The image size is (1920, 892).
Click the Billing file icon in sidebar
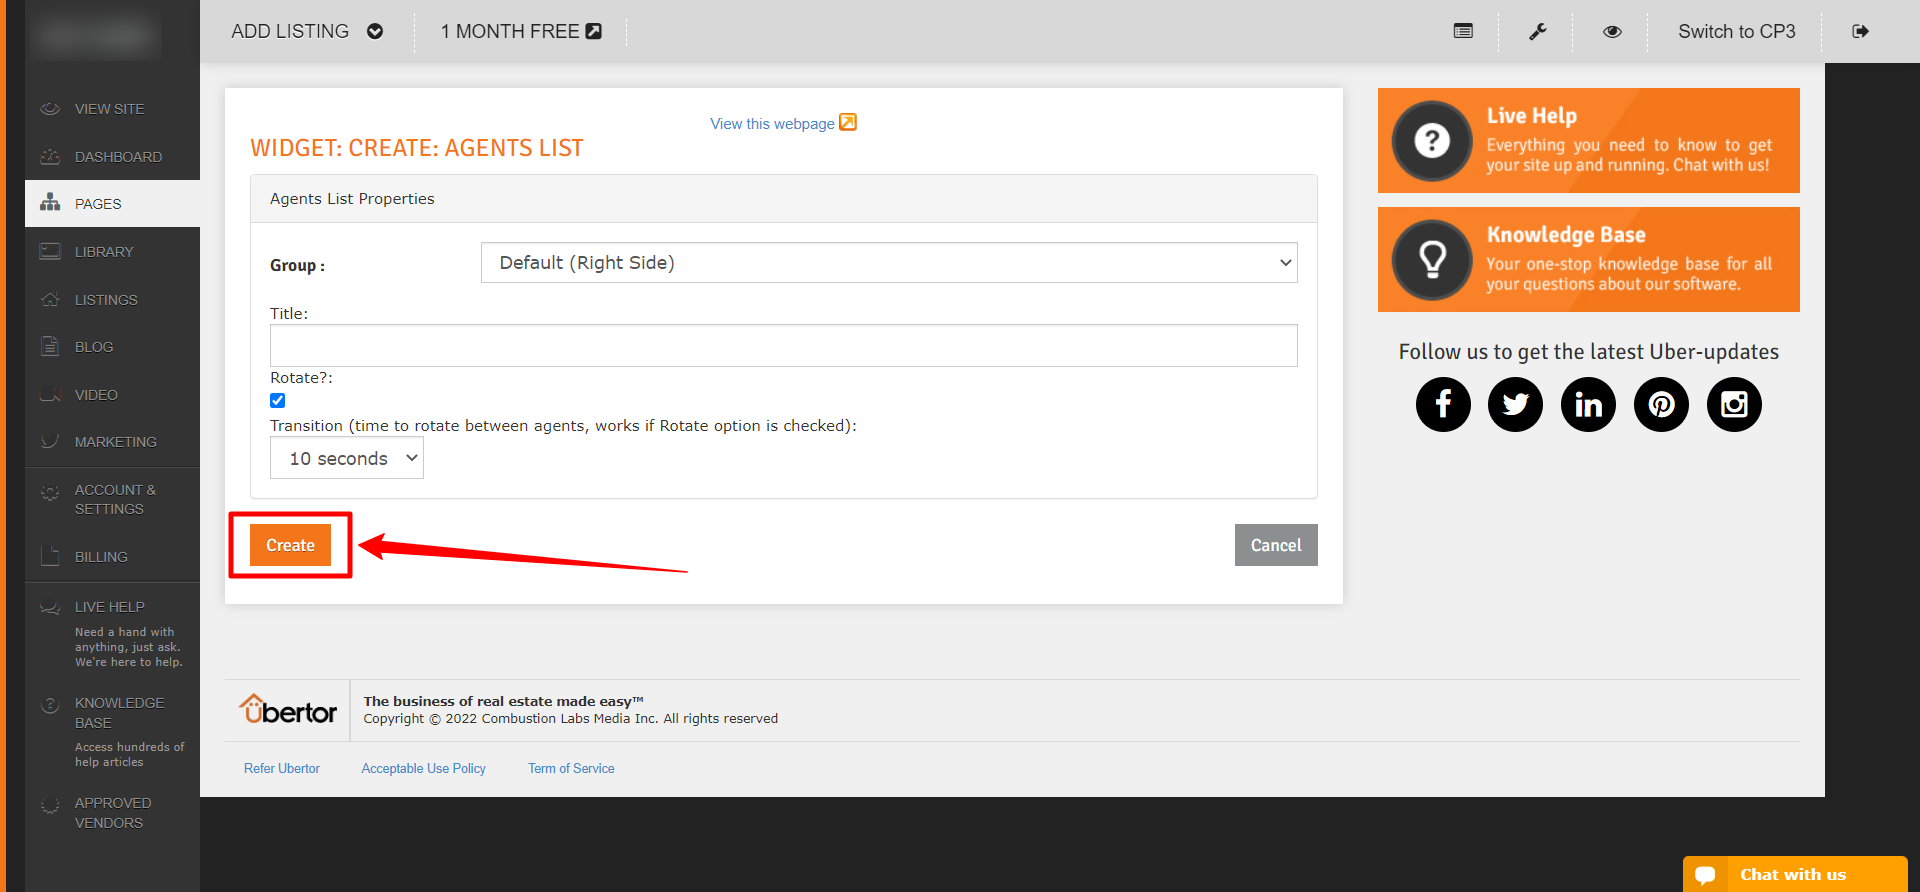click(50, 556)
